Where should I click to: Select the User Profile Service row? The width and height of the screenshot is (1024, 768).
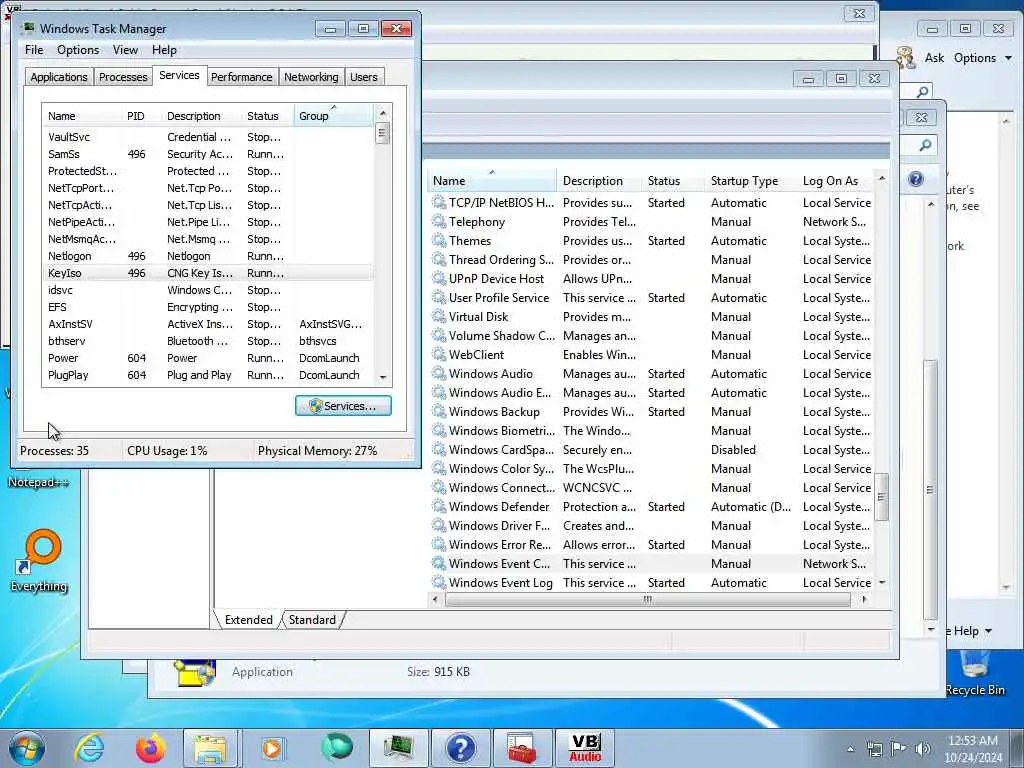(651, 298)
